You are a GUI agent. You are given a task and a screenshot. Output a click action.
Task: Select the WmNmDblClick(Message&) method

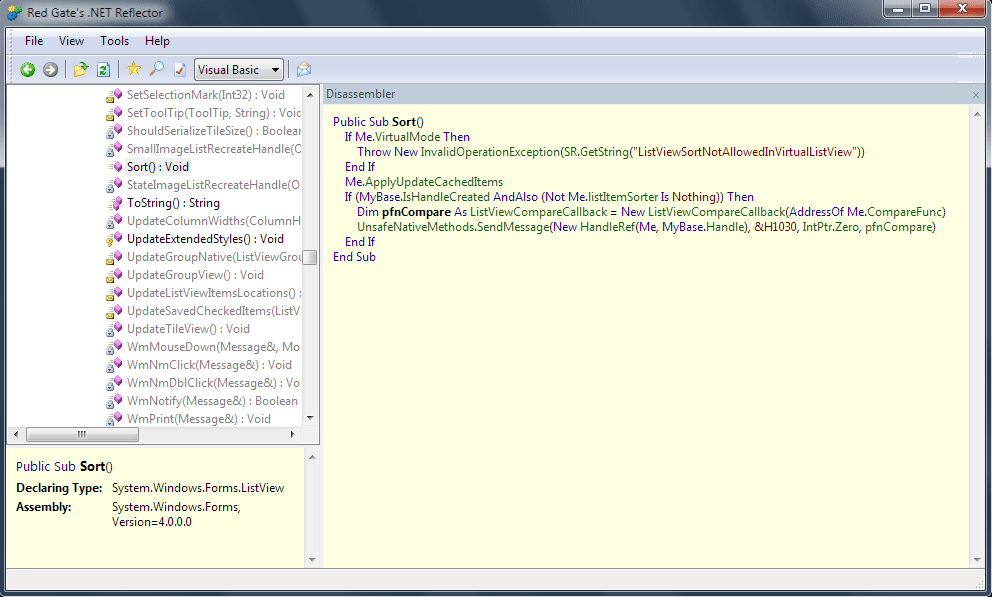[x=213, y=383]
